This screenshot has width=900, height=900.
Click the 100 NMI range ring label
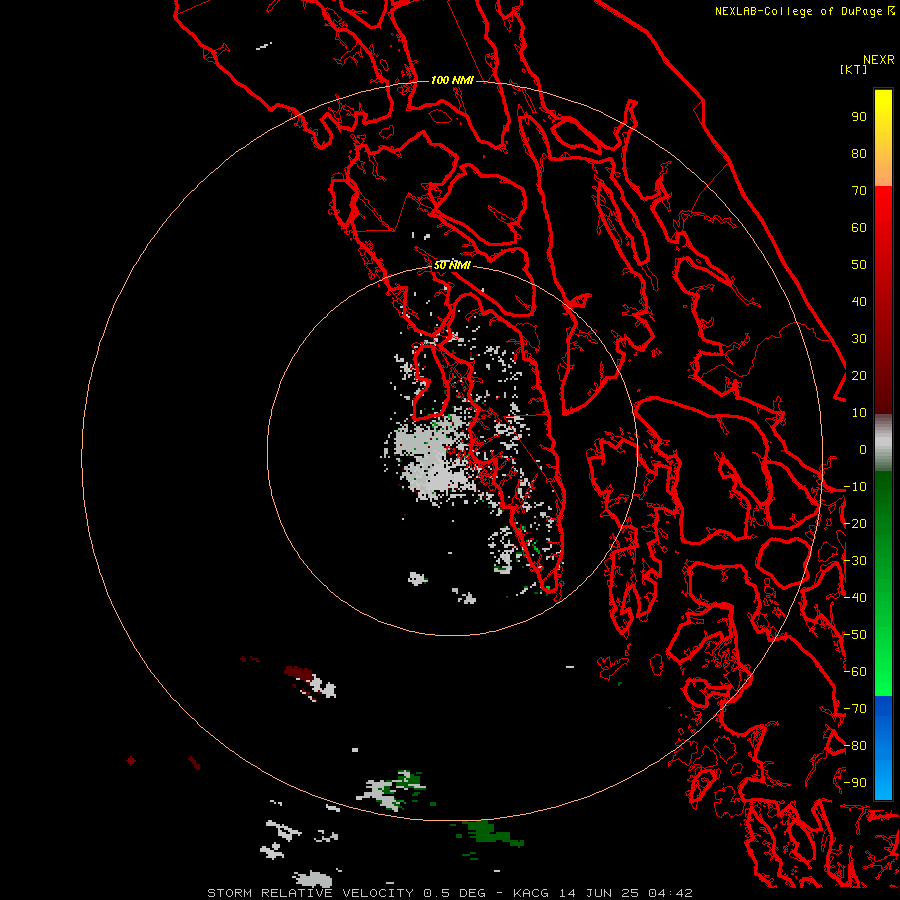(x=452, y=80)
